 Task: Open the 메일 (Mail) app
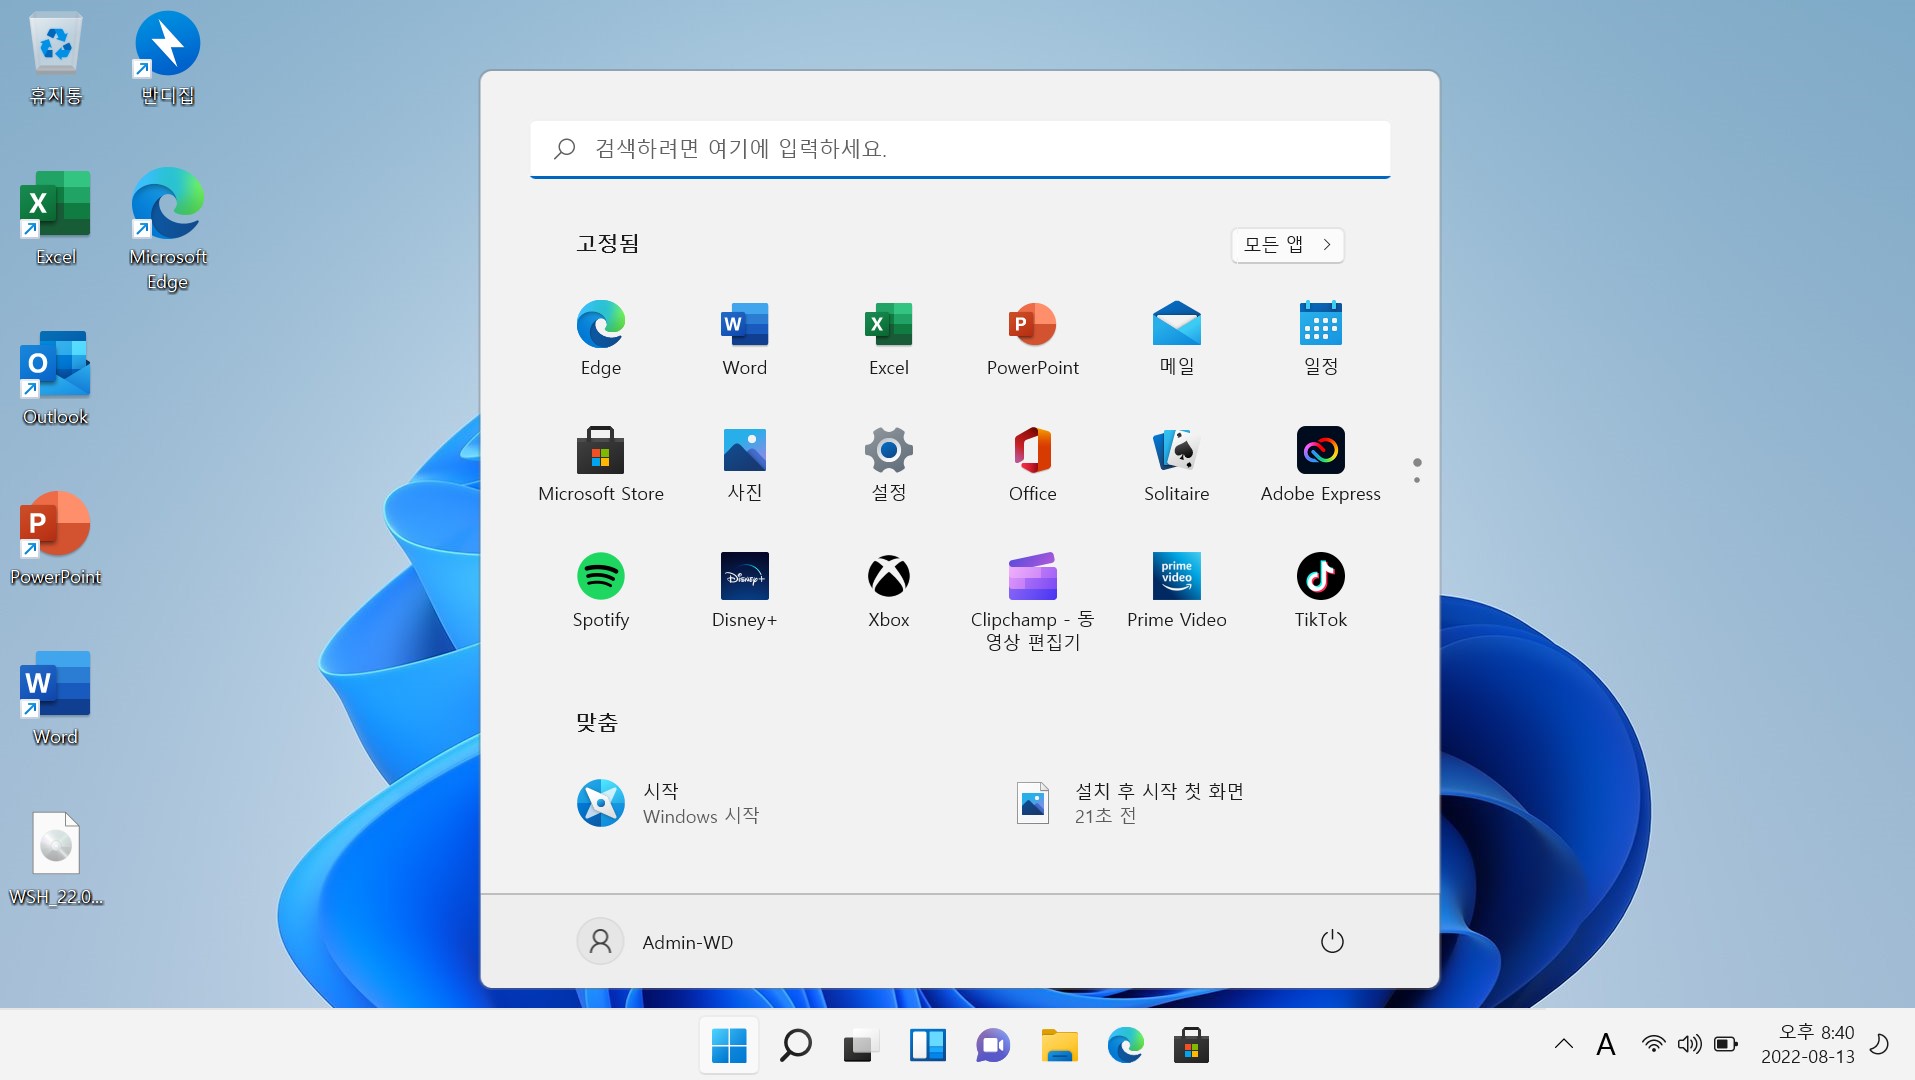coord(1177,338)
